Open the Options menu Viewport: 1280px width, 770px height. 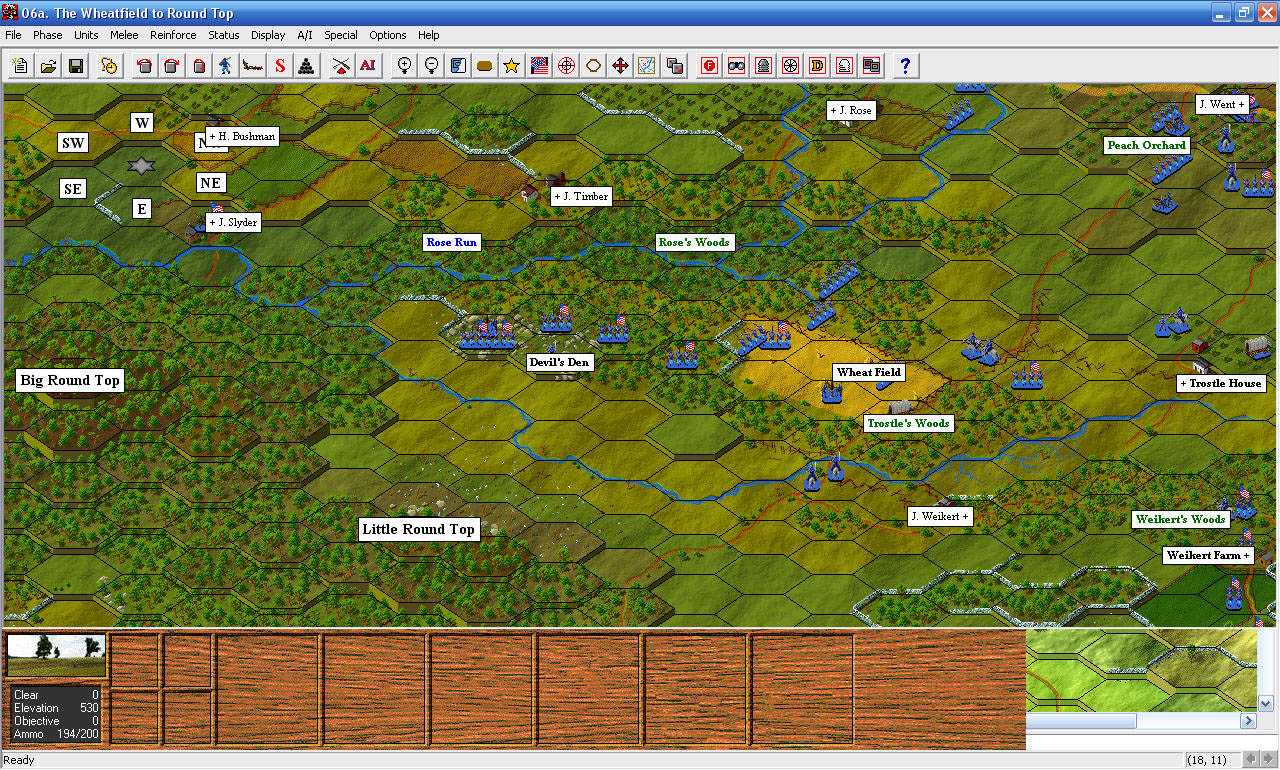point(388,35)
